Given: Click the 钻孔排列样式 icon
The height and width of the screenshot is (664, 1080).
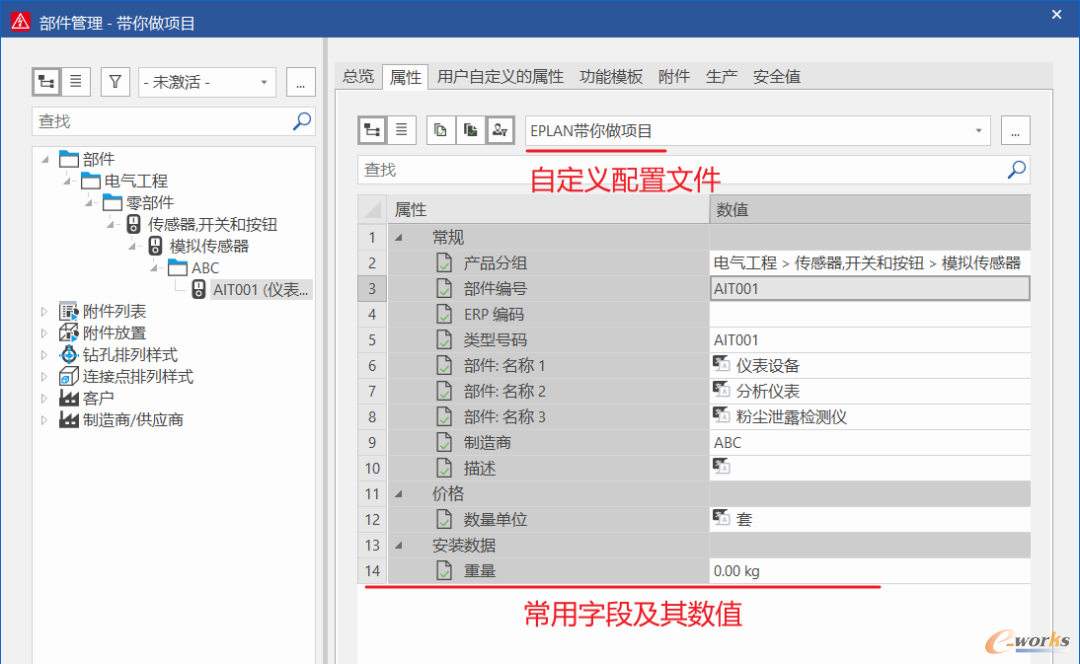Looking at the screenshot, I should pyautogui.click(x=69, y=355).
